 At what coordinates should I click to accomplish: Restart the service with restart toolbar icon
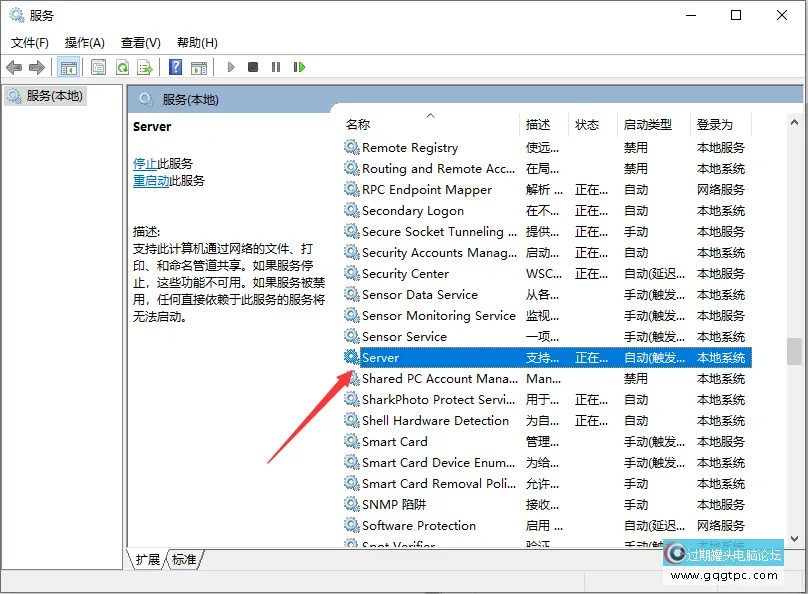point(297,67)
